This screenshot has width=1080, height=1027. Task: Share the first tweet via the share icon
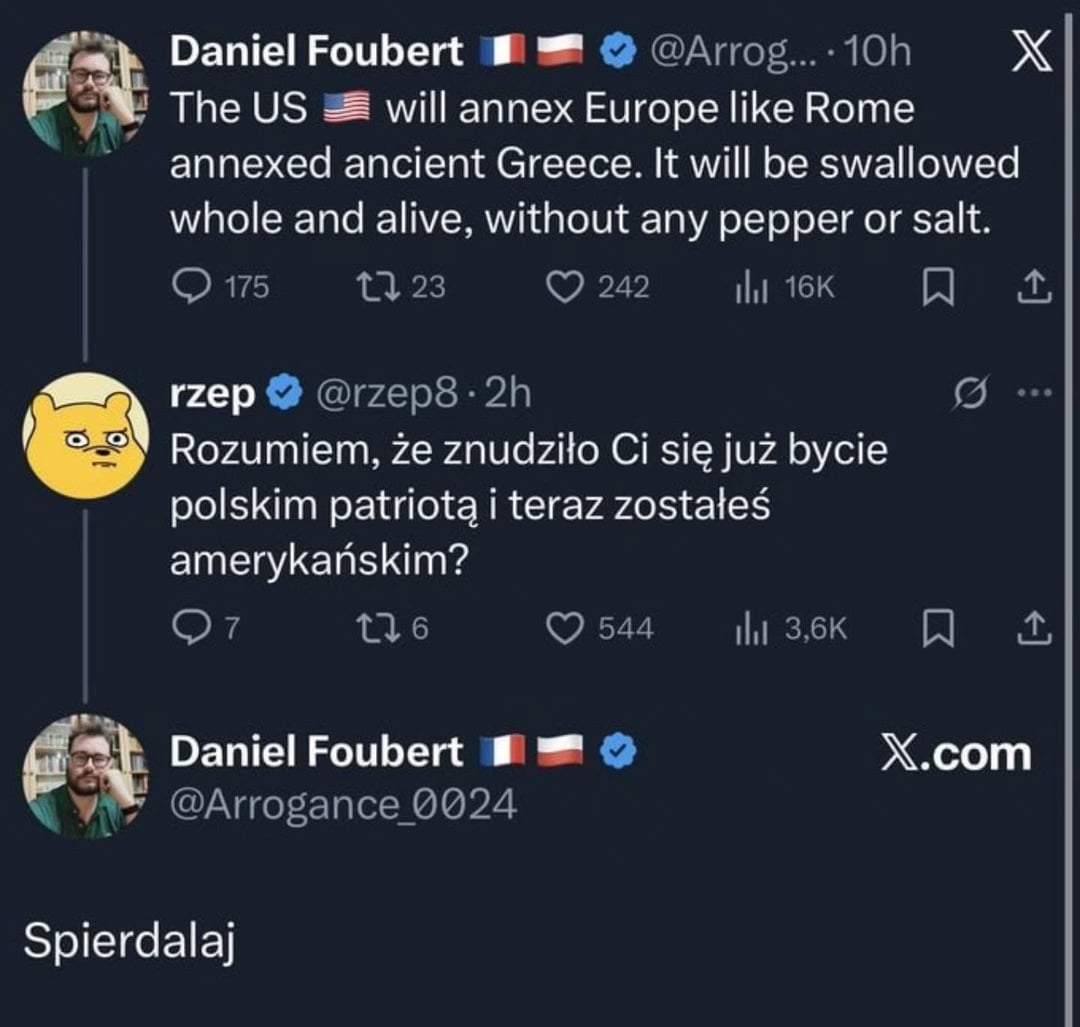click(1035, 287)
